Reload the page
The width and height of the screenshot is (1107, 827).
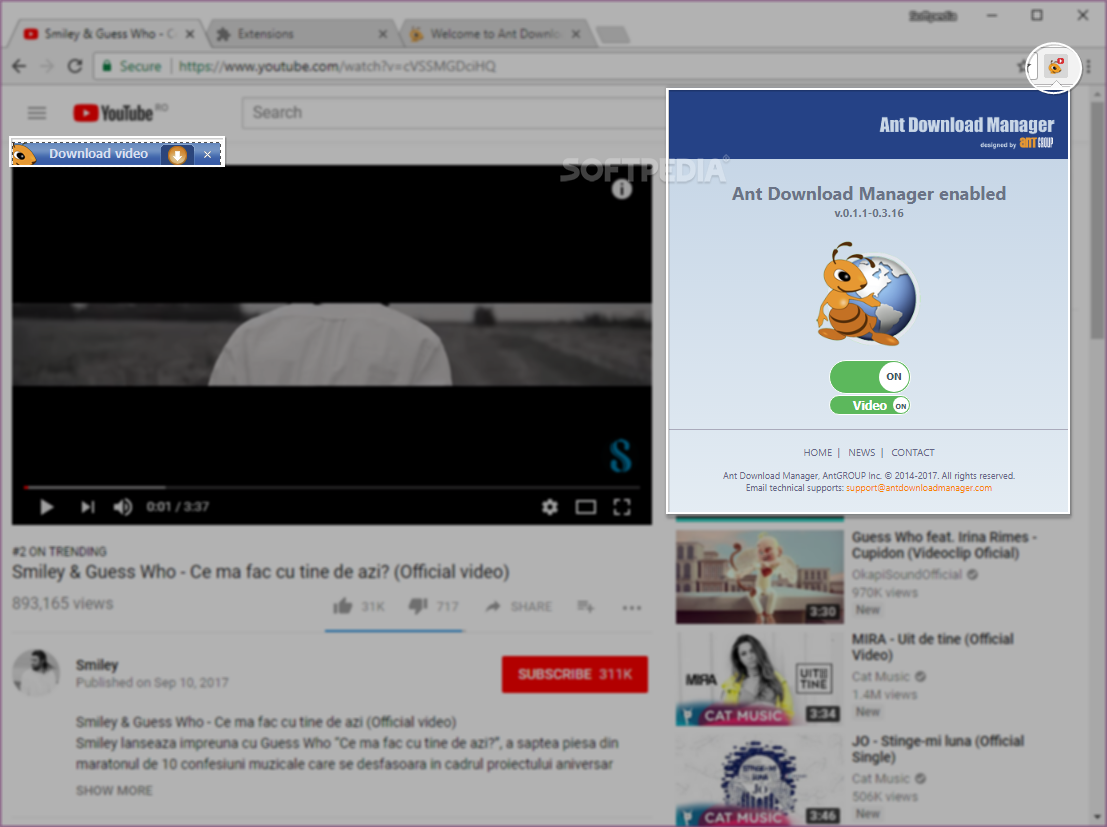click(x=74, y=66)
